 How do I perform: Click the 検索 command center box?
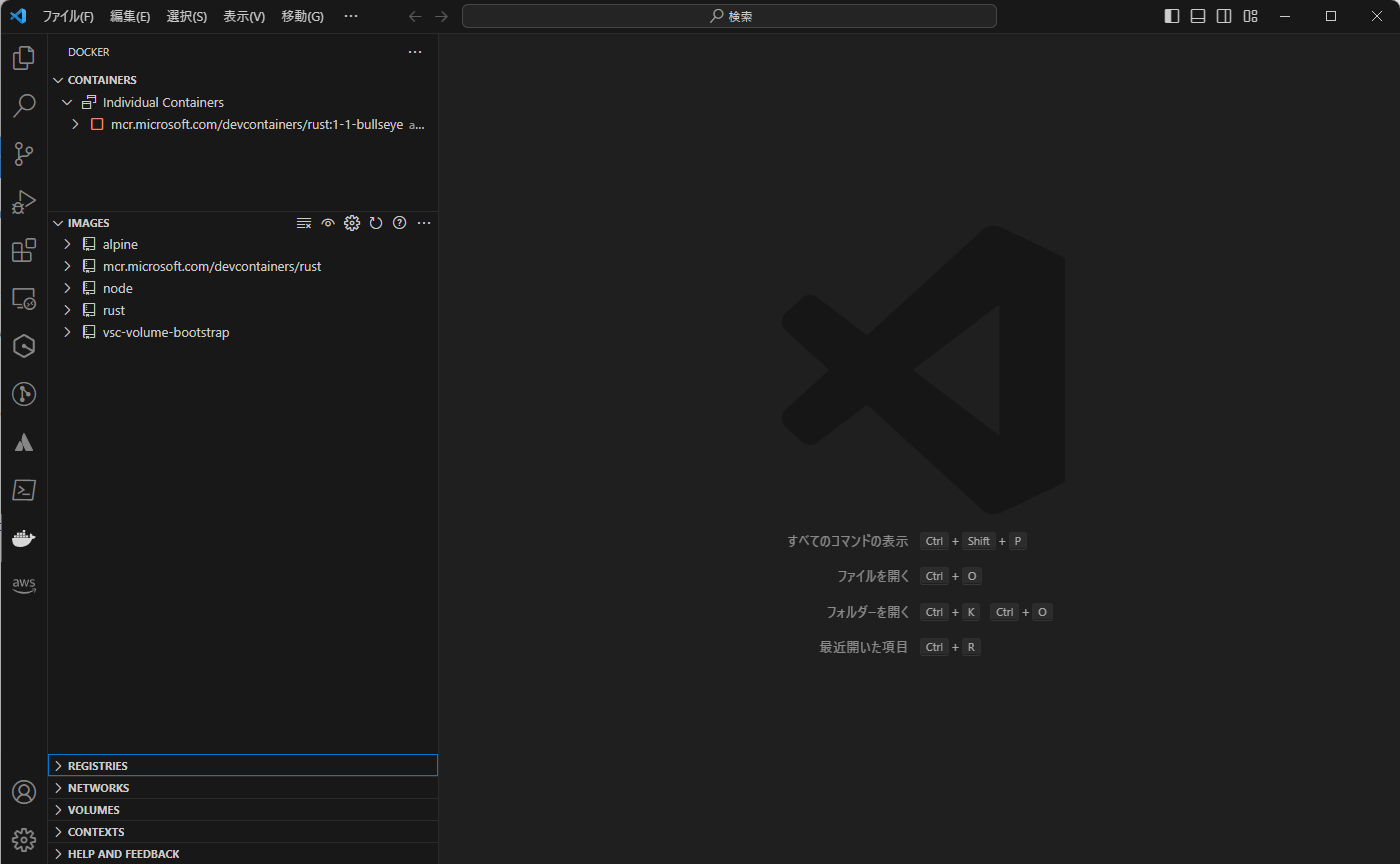pos(729,16)
